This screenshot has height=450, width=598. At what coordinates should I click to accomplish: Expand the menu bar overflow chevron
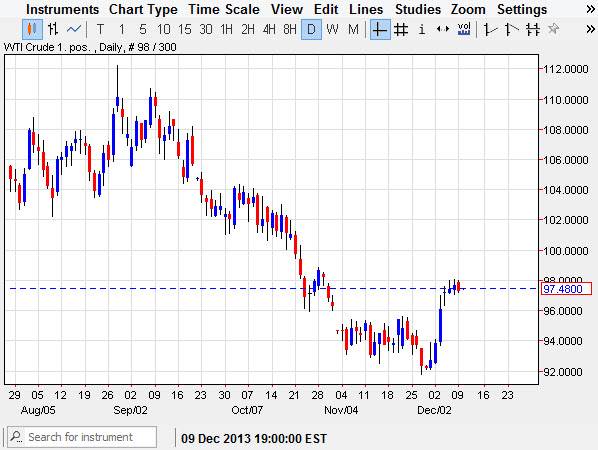[x=590, y=9]
